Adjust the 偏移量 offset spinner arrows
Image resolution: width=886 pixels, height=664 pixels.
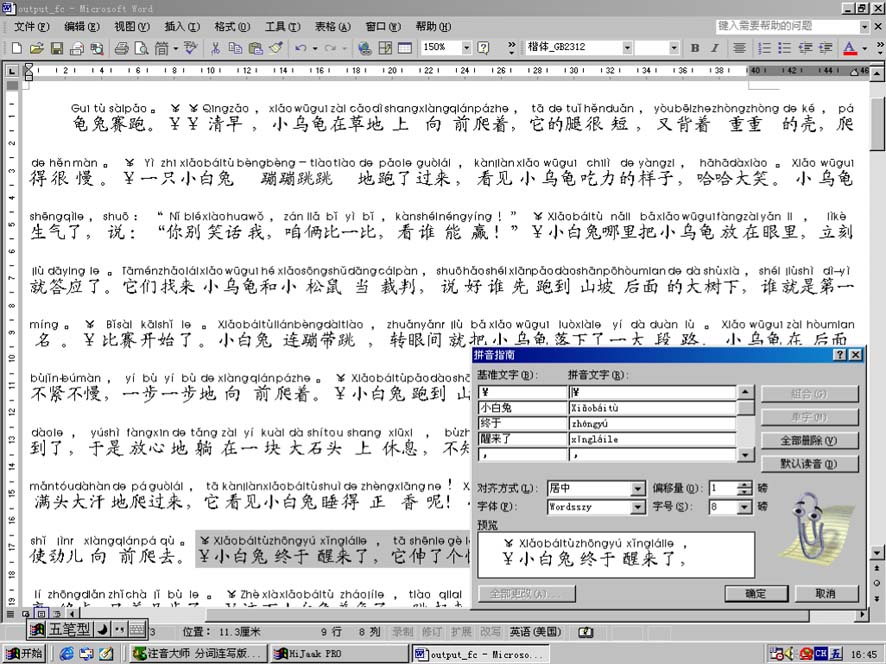(745, 488)
